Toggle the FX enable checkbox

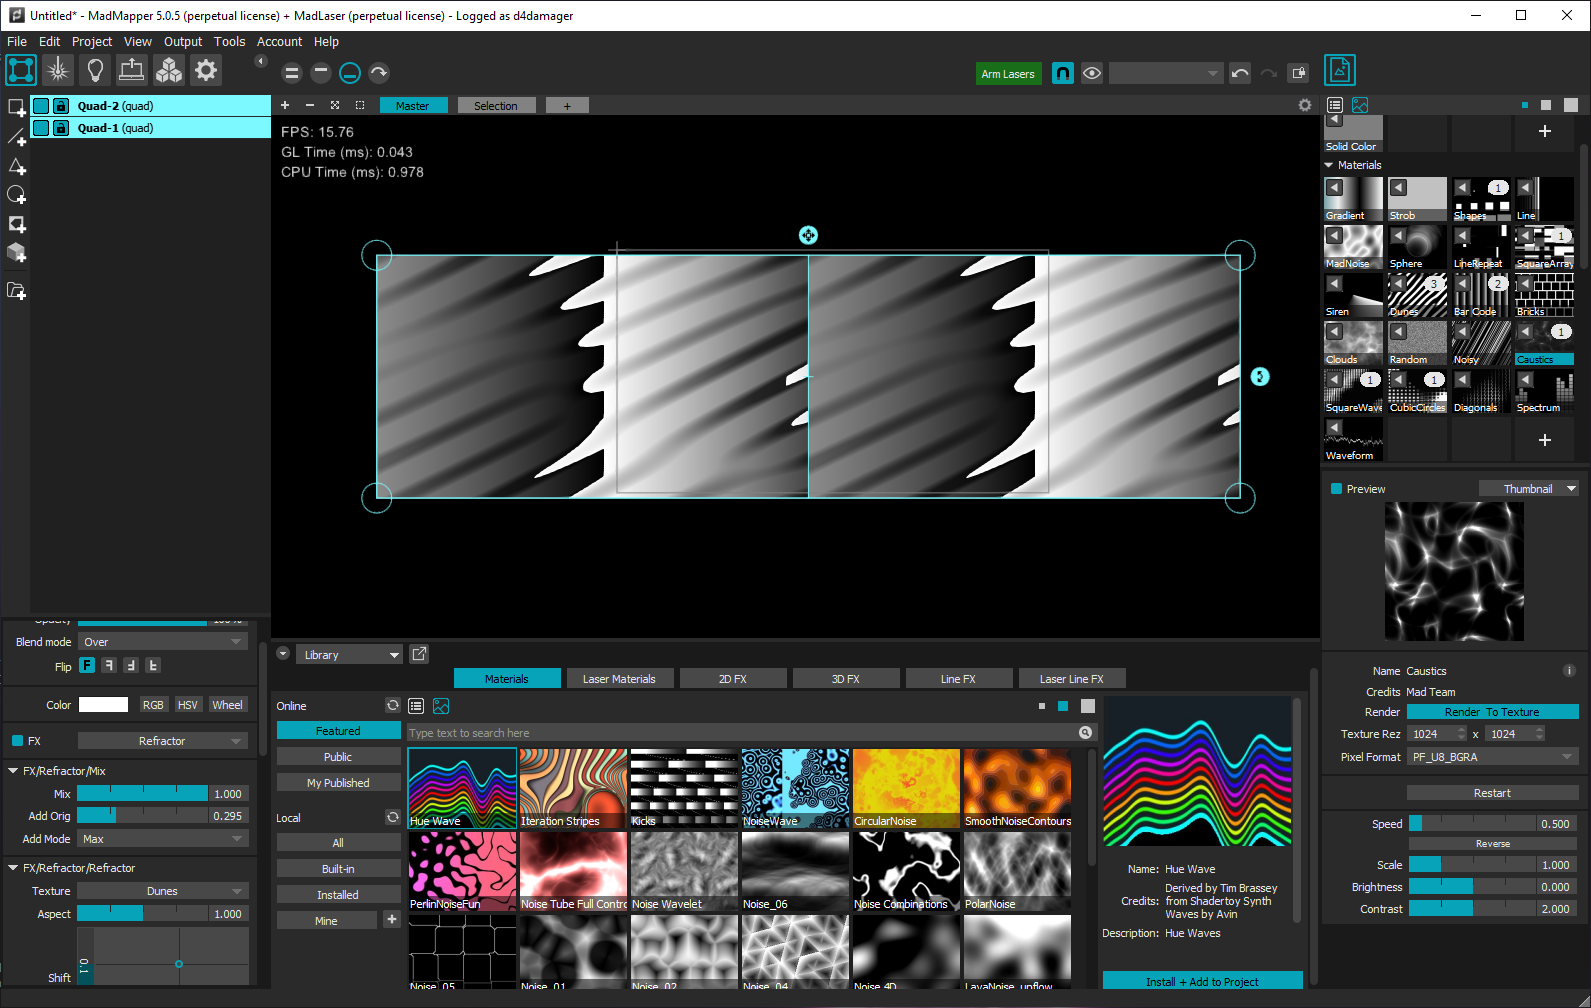pyautogui.click(x=17, y=741)
